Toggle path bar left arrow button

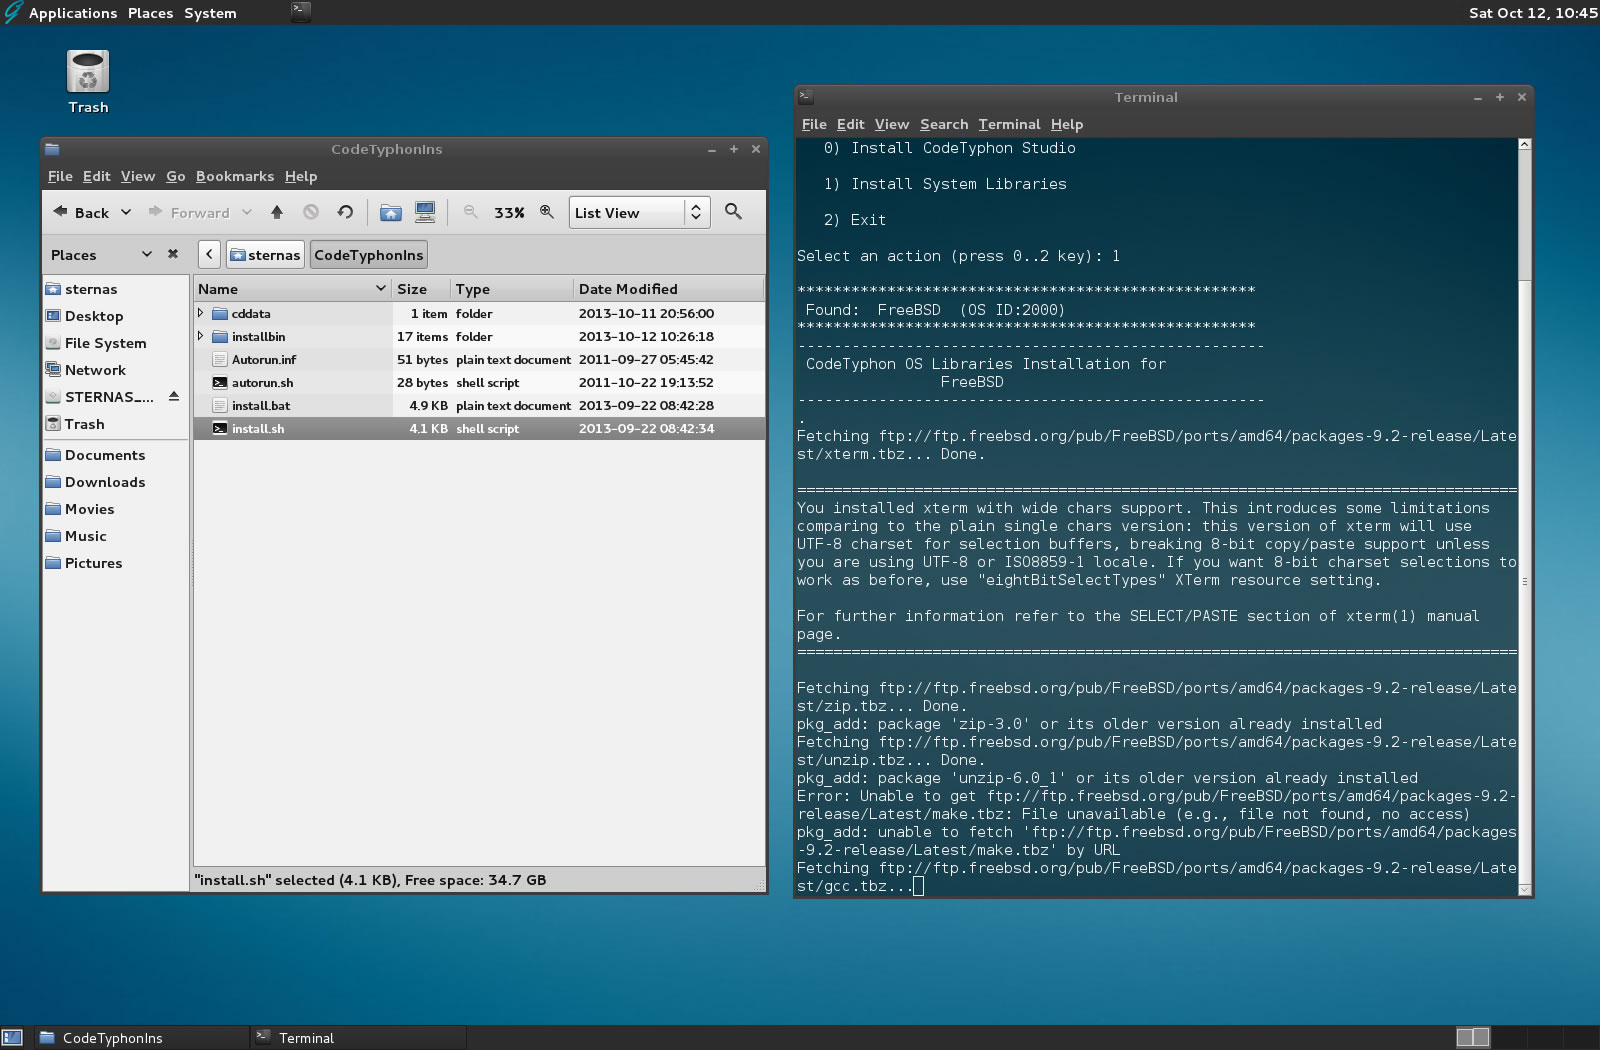[209, 255]
